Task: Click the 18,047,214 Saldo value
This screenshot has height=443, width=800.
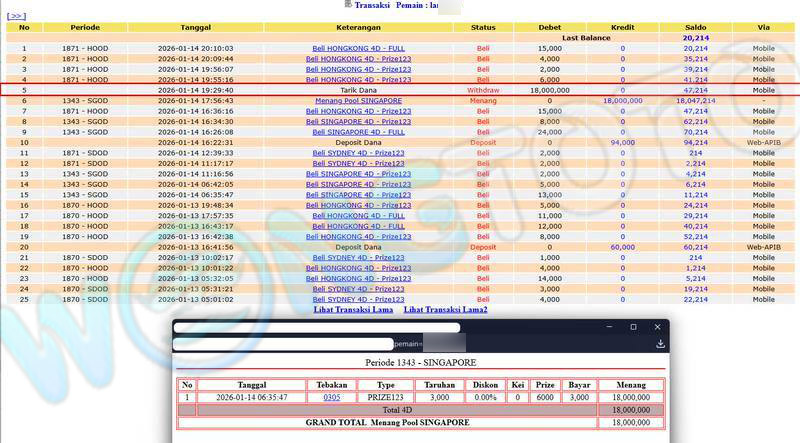Action: 695,101
